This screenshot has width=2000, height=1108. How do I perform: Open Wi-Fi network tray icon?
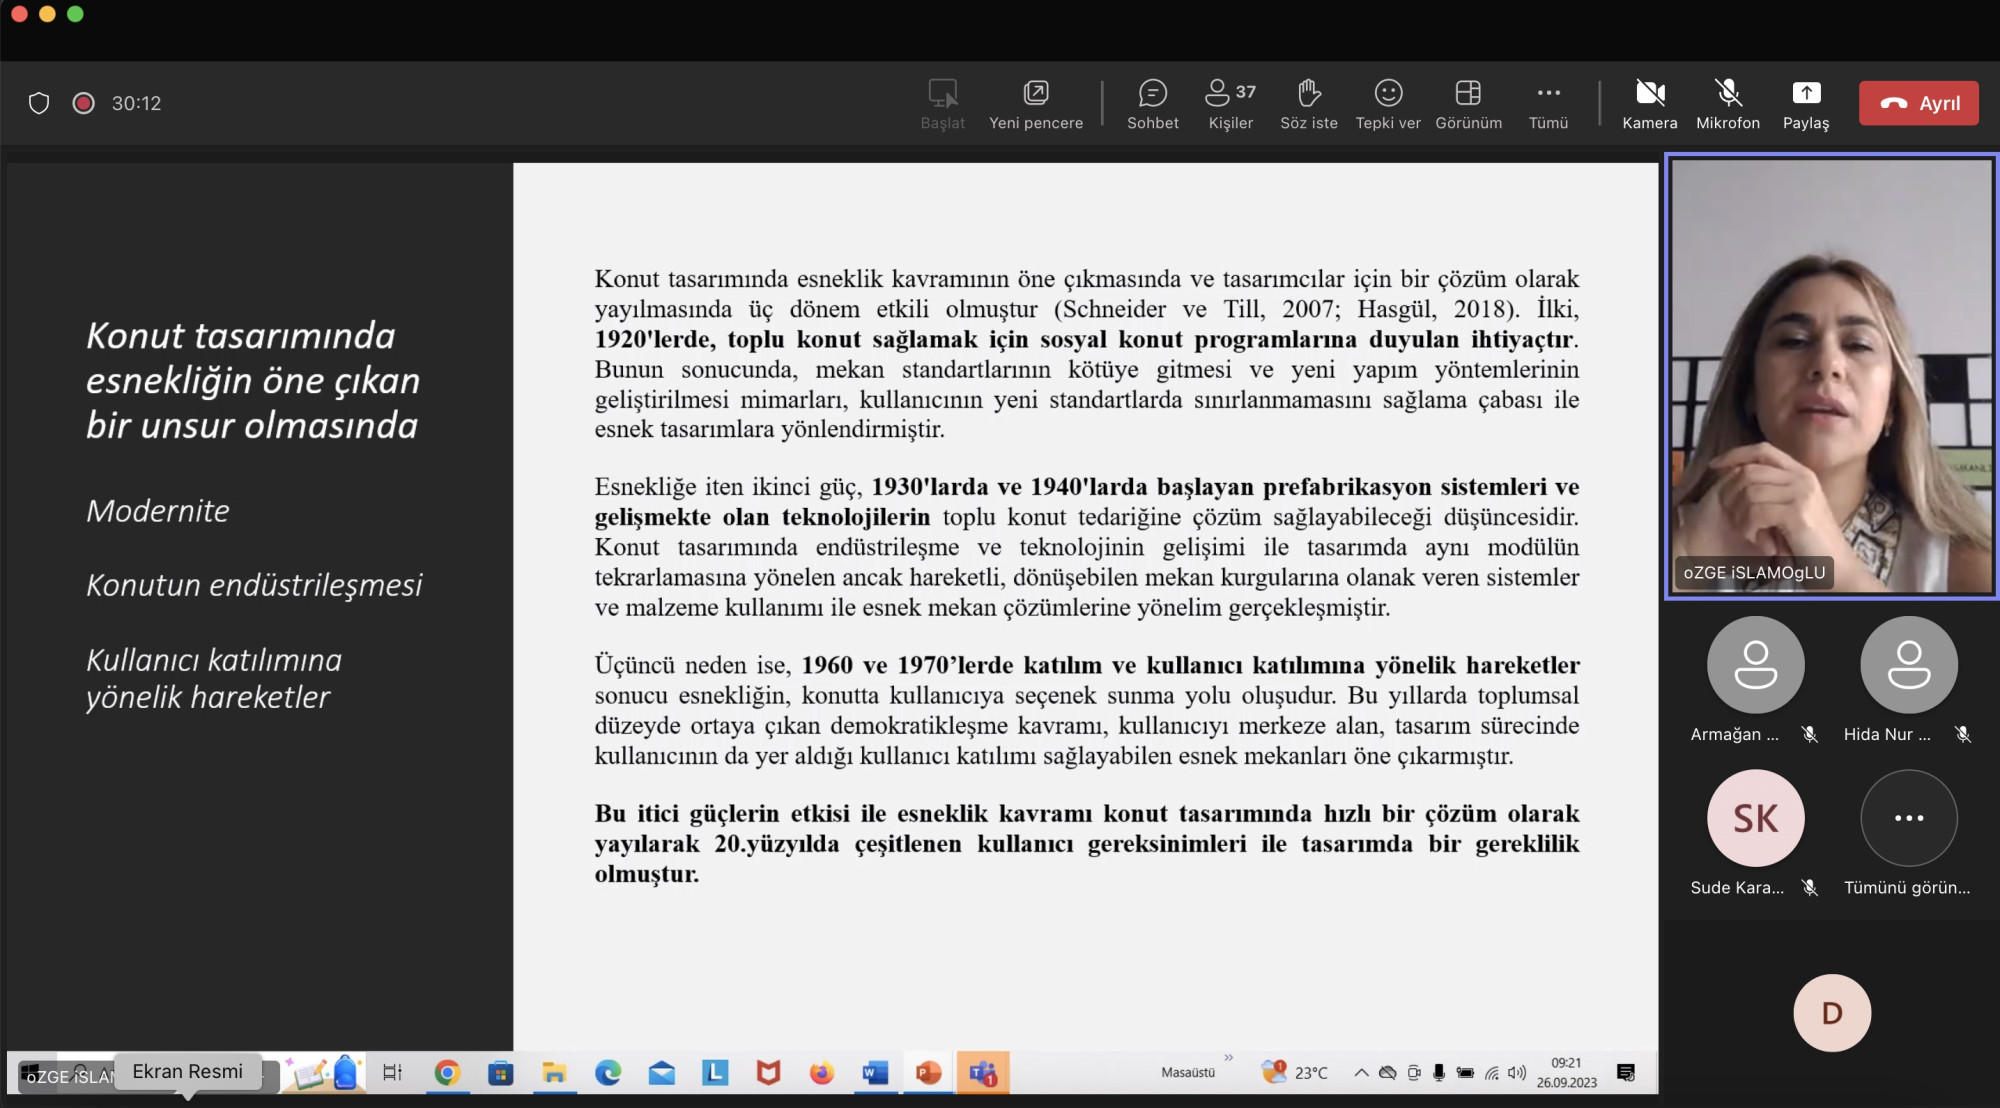pyautogui.click(x=1491, y=1073)
